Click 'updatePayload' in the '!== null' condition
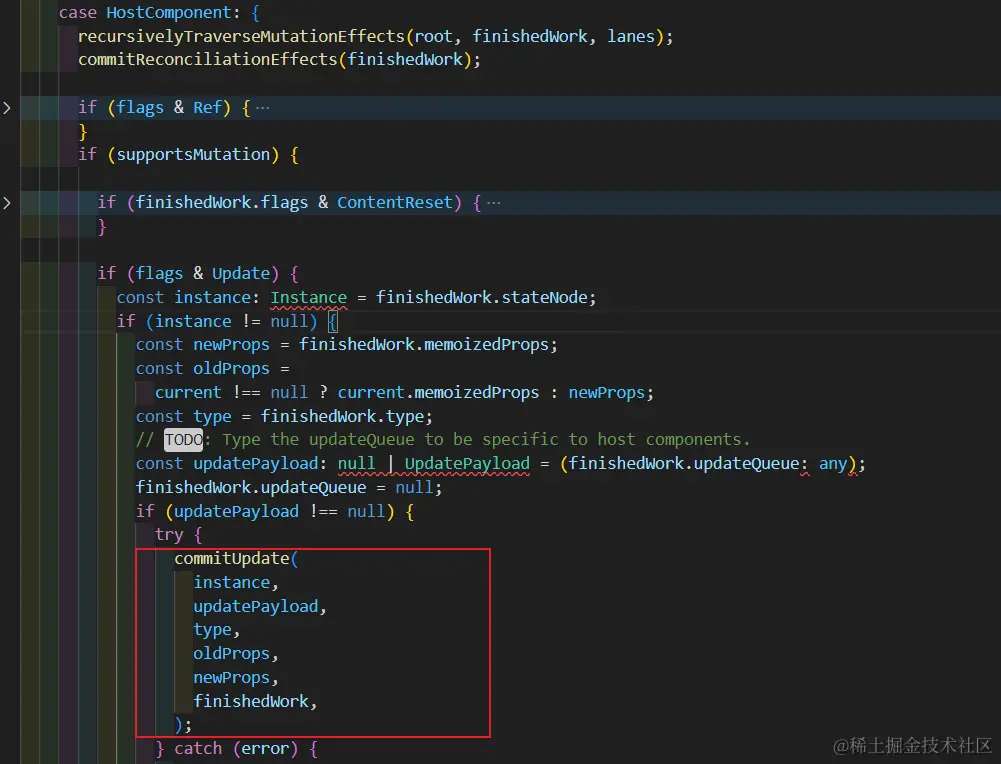 (236, 511)
